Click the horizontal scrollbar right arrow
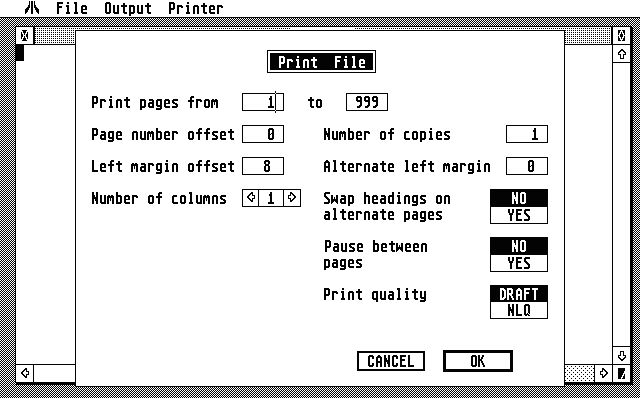Viewport: 640px width, 398px height. [603, 373]
